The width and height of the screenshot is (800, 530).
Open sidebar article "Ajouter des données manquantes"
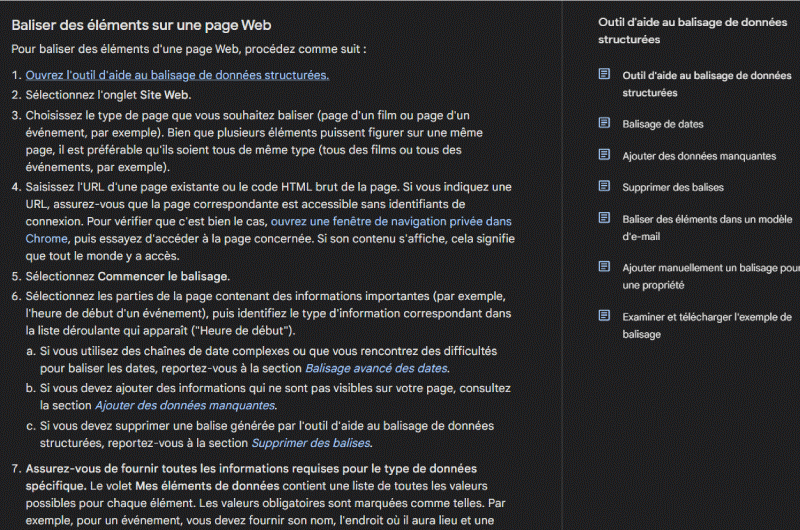[x=699, y=156]
